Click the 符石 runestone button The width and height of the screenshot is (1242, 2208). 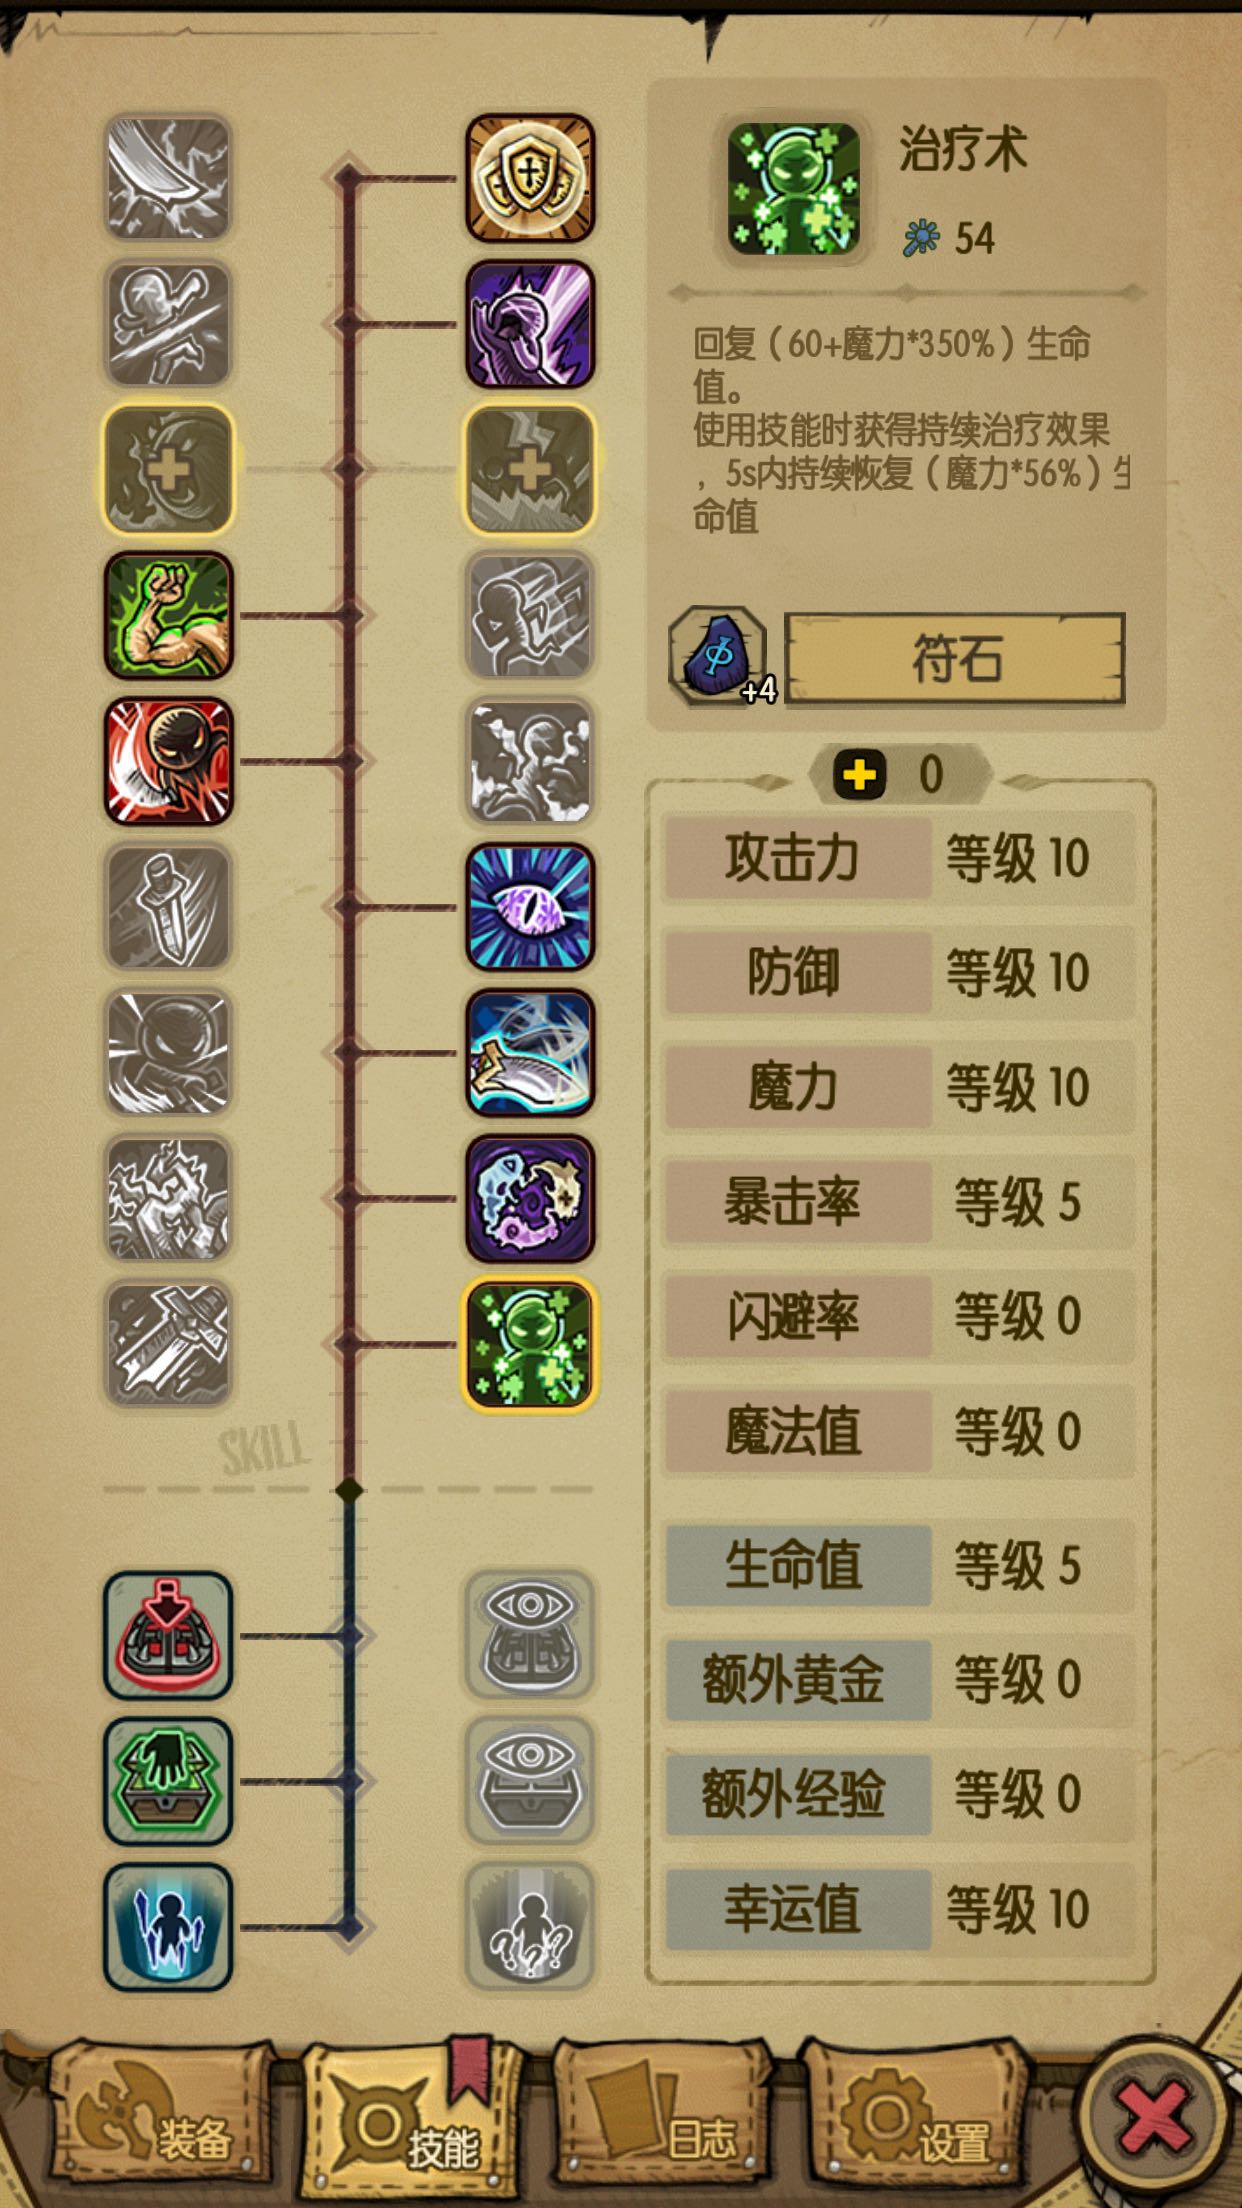956,659
